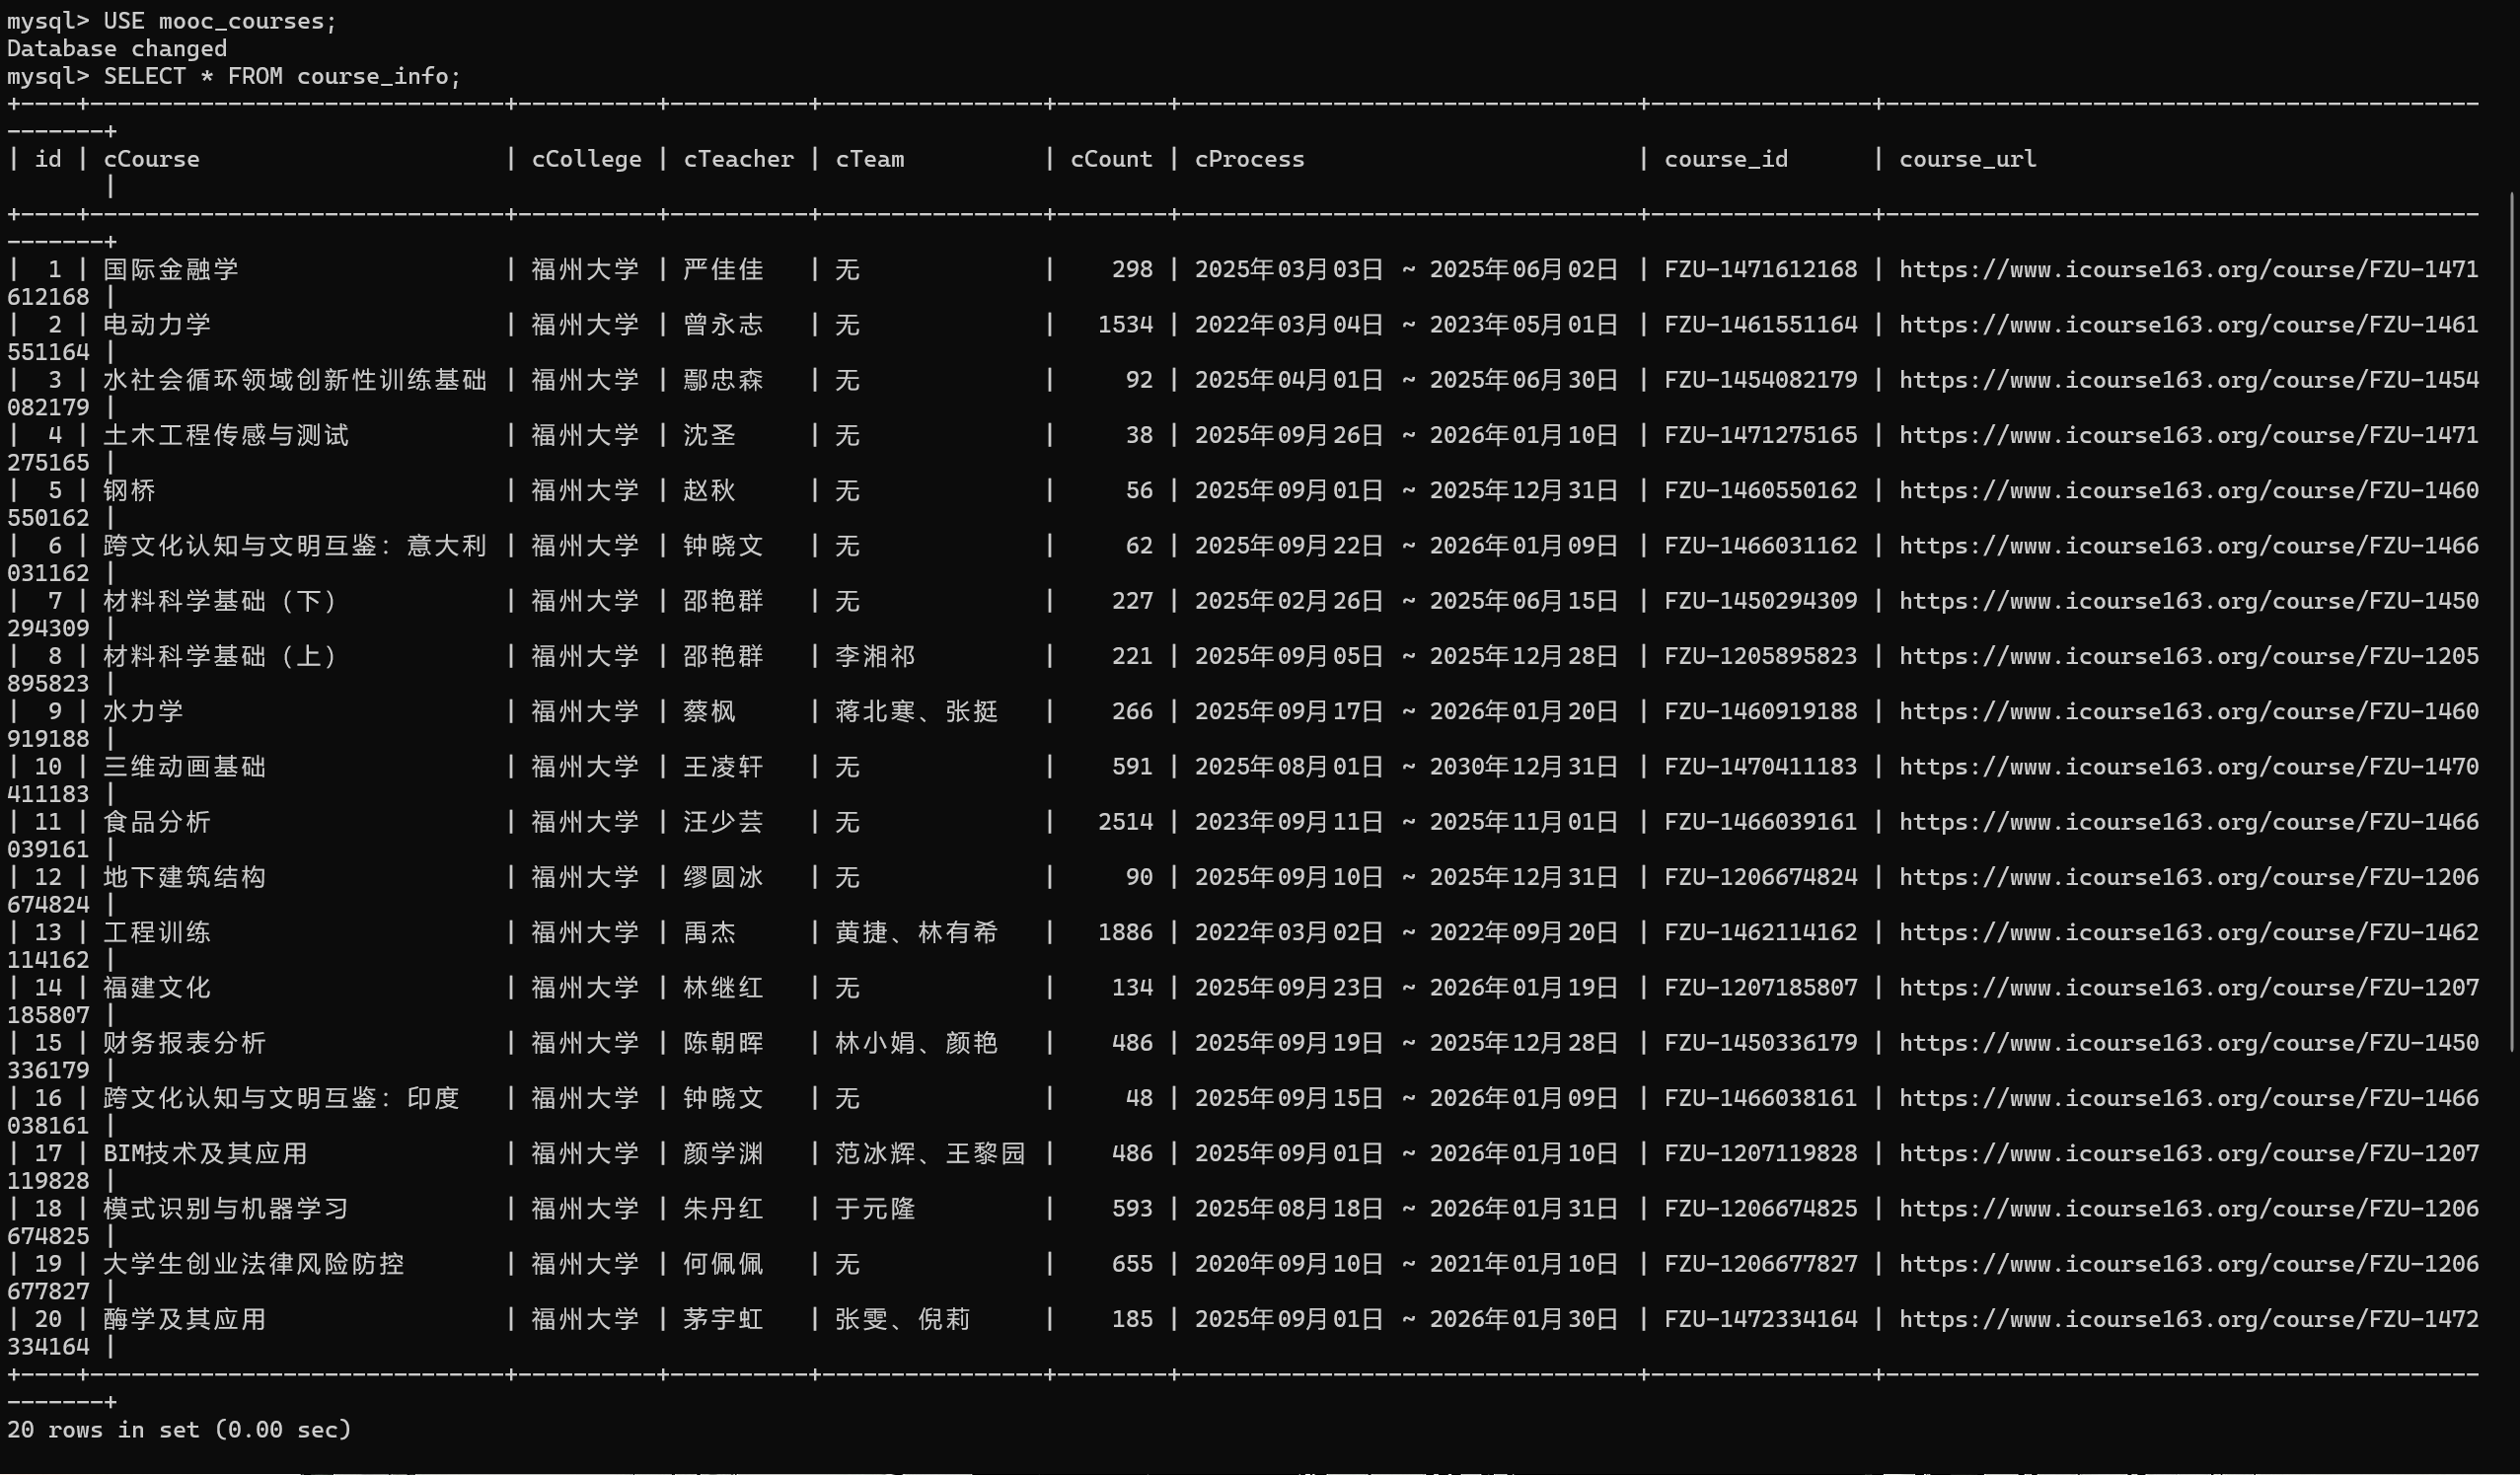
Task: Click the 'SELECT * FROM course_info;' command line
Action: pos(282,76)
